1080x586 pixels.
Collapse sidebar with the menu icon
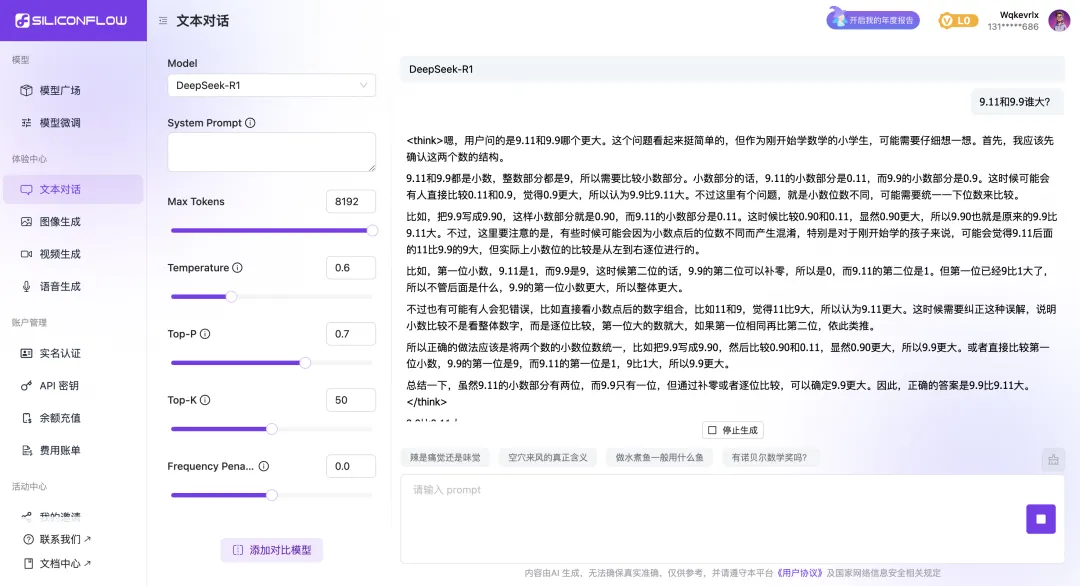(163, 21)
